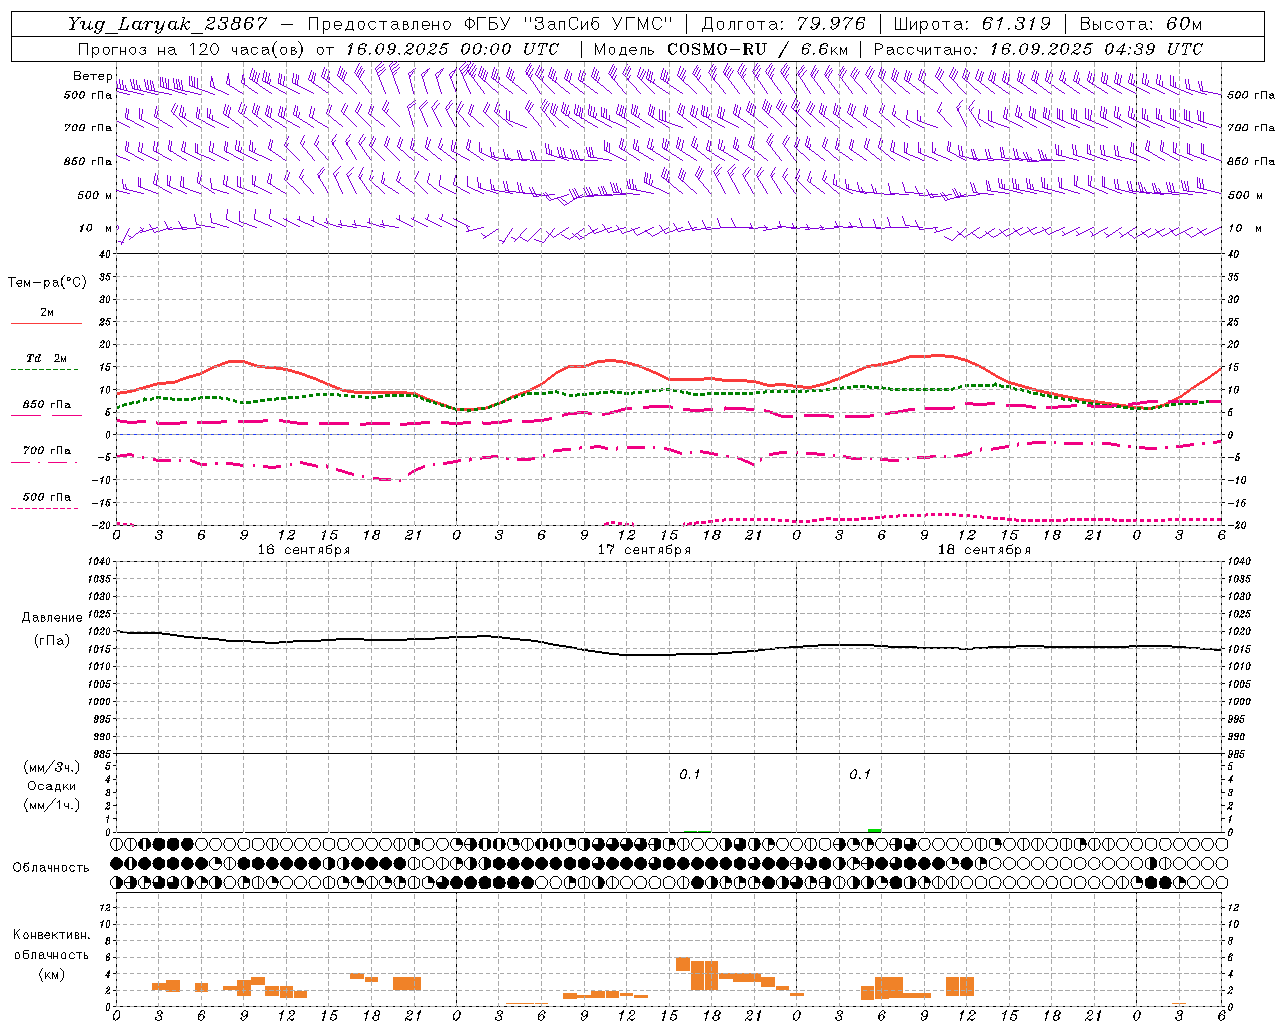
Task: Click the 0.1 precipitation value on 17 сентября
Action: point(690,775)
